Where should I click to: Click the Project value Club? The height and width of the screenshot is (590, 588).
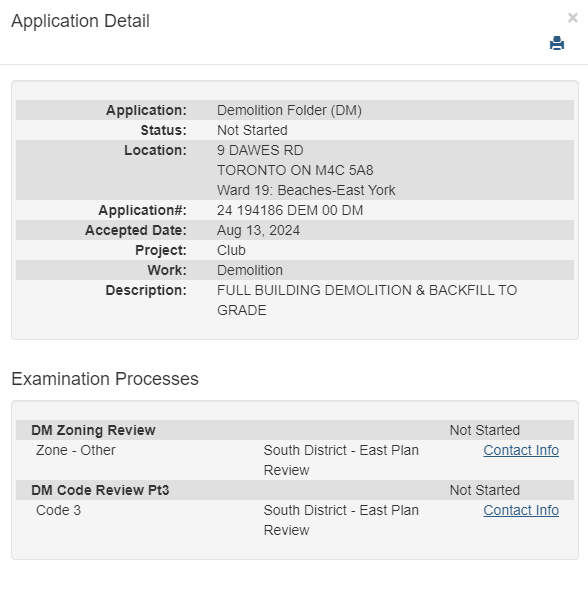(x=231, y=250)
